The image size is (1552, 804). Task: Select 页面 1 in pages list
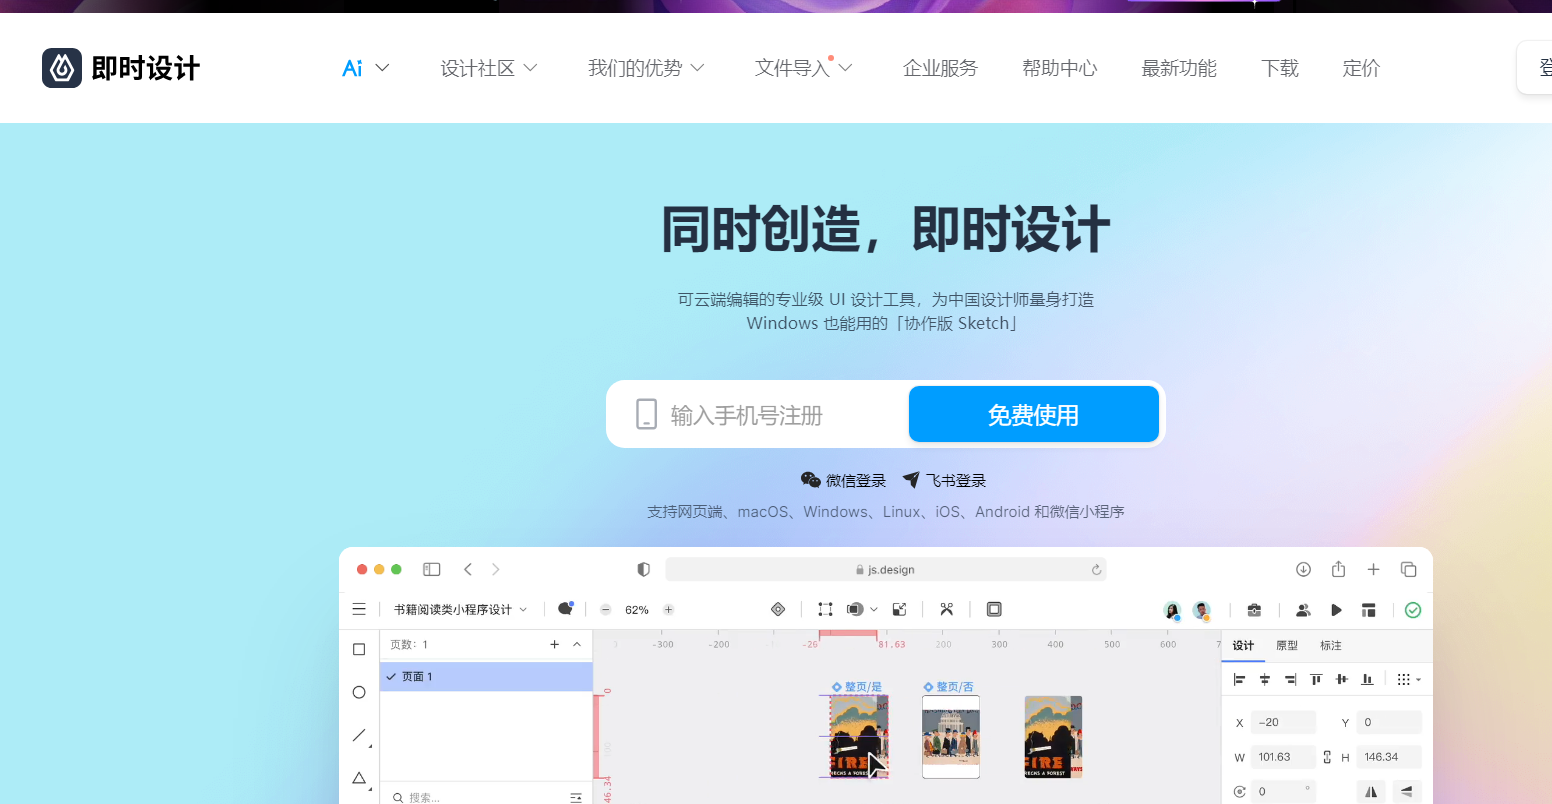point(486,677)
